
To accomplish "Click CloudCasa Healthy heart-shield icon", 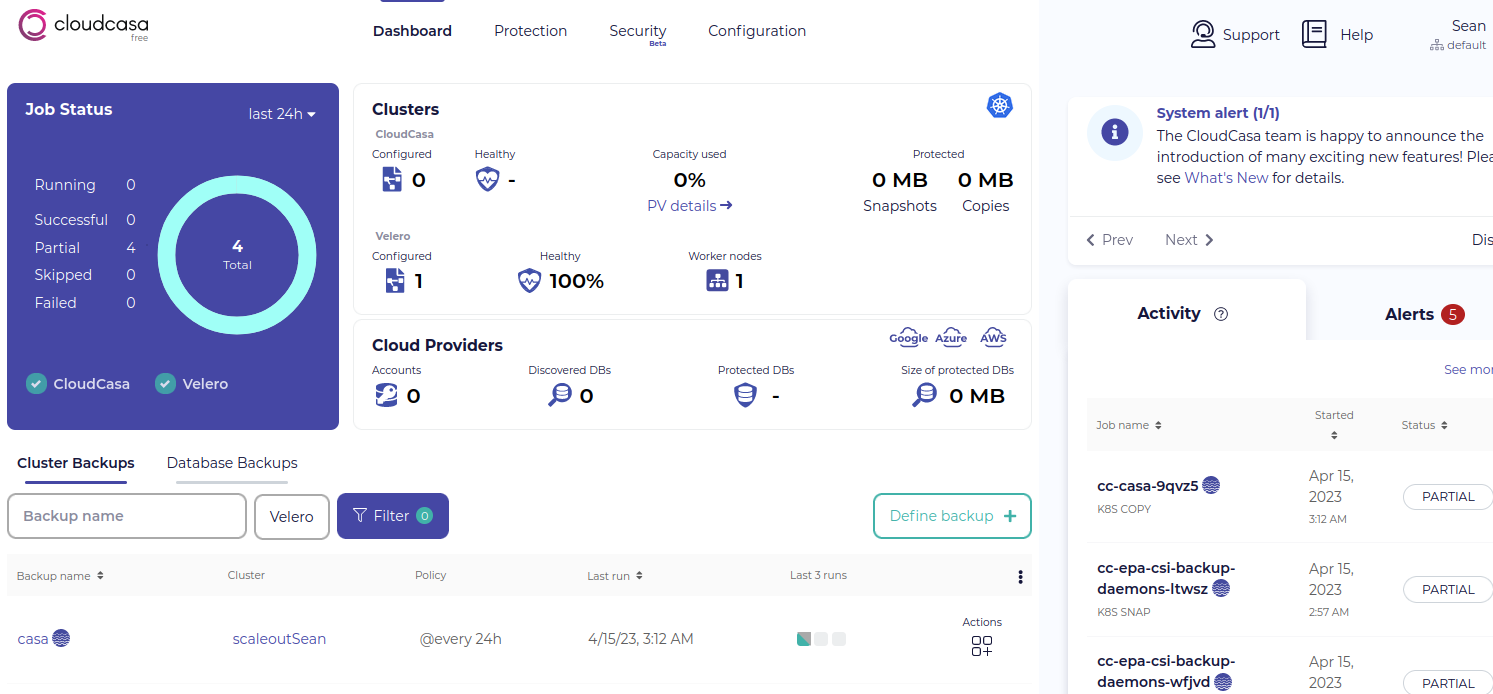I will [487, 179].
